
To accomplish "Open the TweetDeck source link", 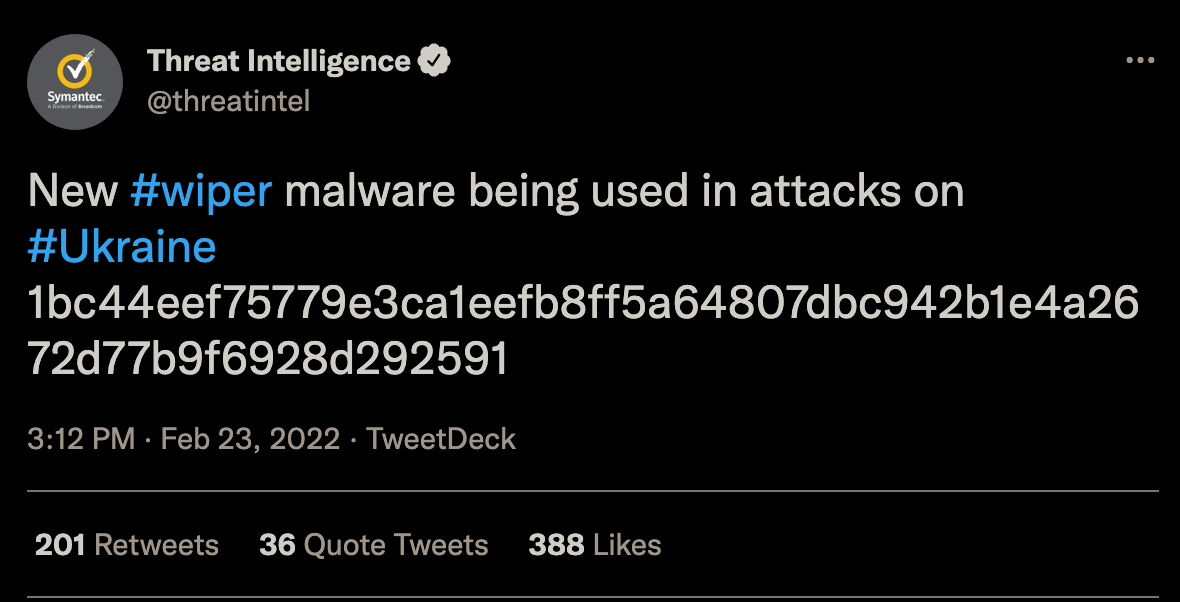I will coord(441,439).
